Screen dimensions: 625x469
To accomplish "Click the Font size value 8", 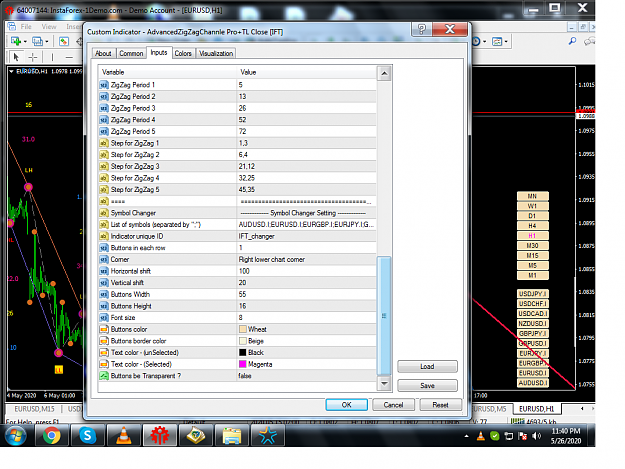I will click(306, 318).
